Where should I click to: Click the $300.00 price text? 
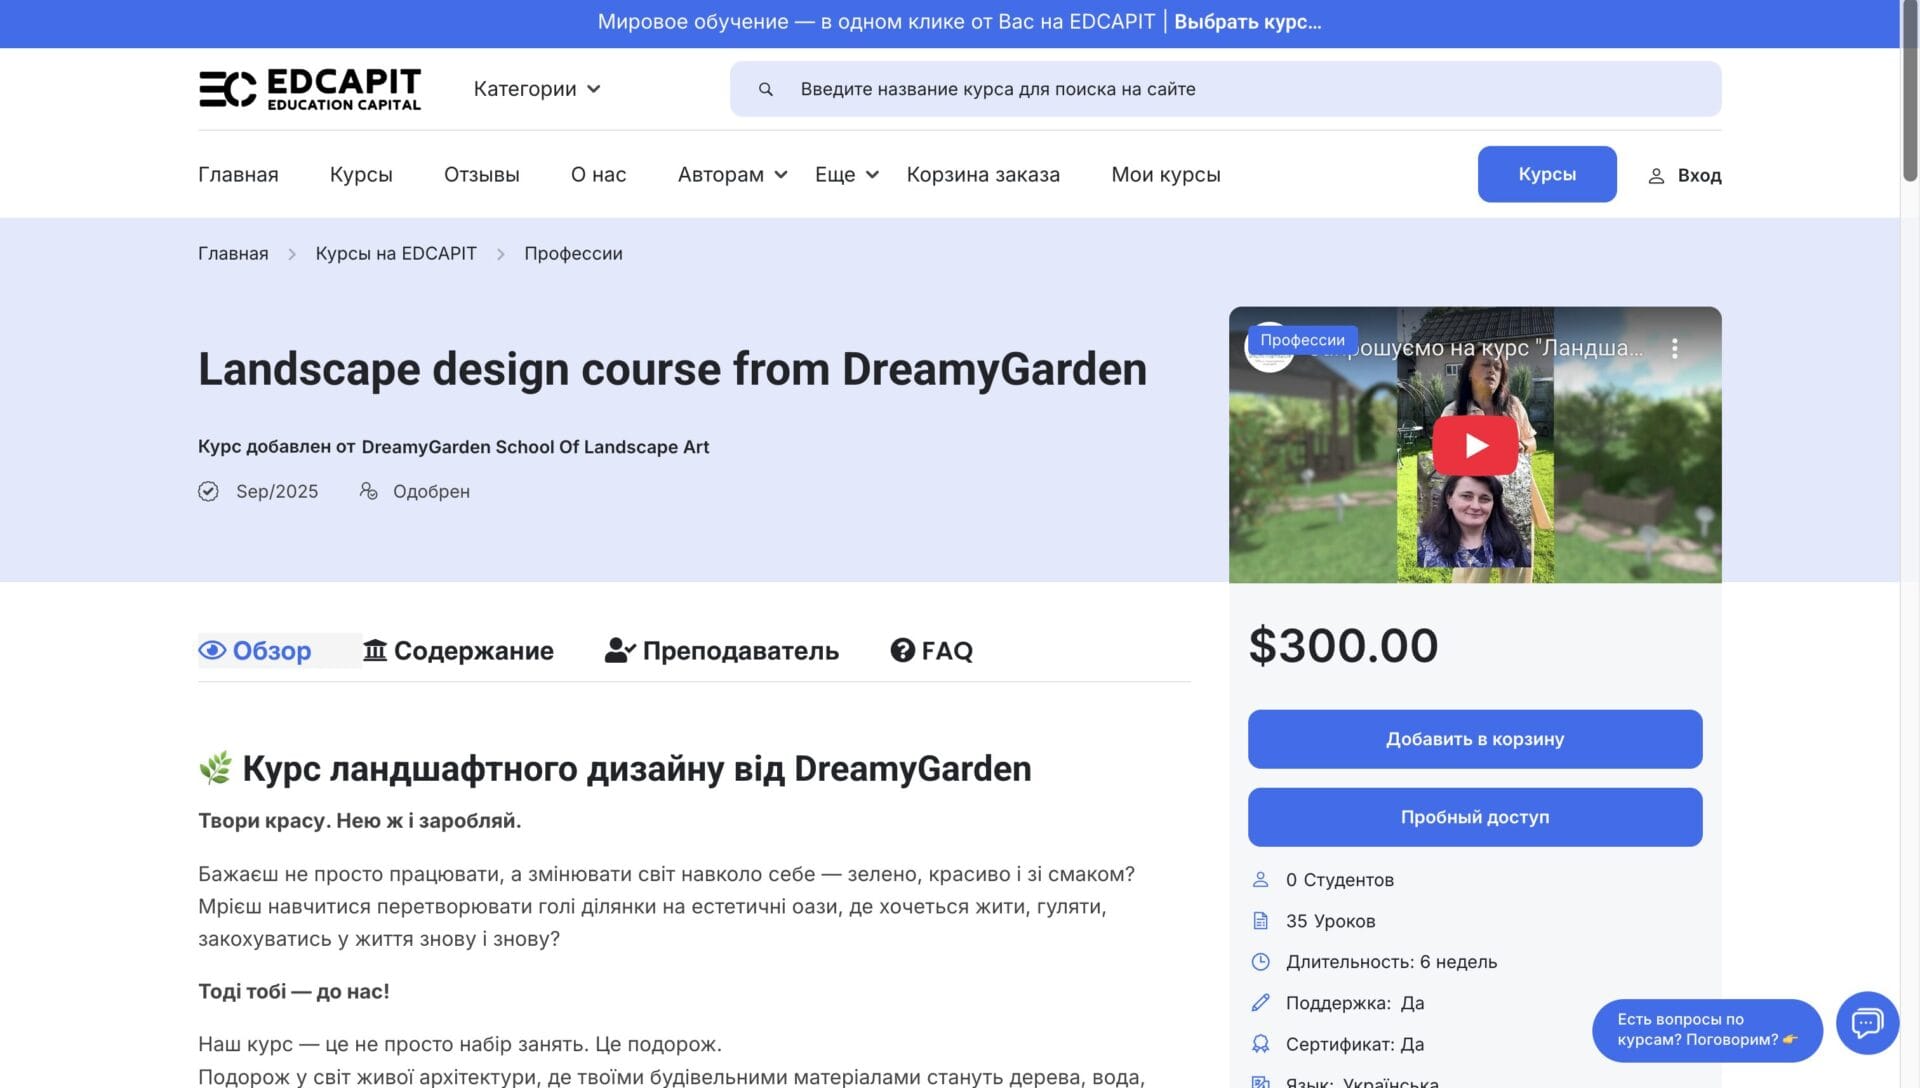pyautogui.click(x=1343, y=646)
